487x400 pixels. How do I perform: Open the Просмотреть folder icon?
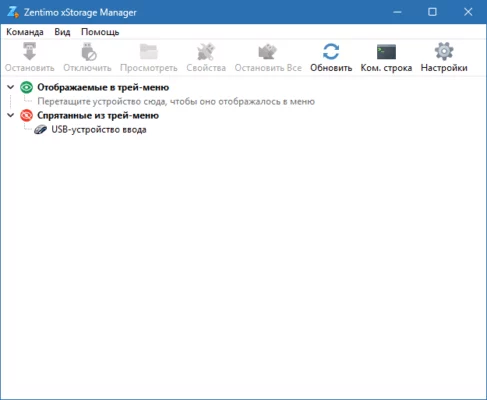click(149, 51)
